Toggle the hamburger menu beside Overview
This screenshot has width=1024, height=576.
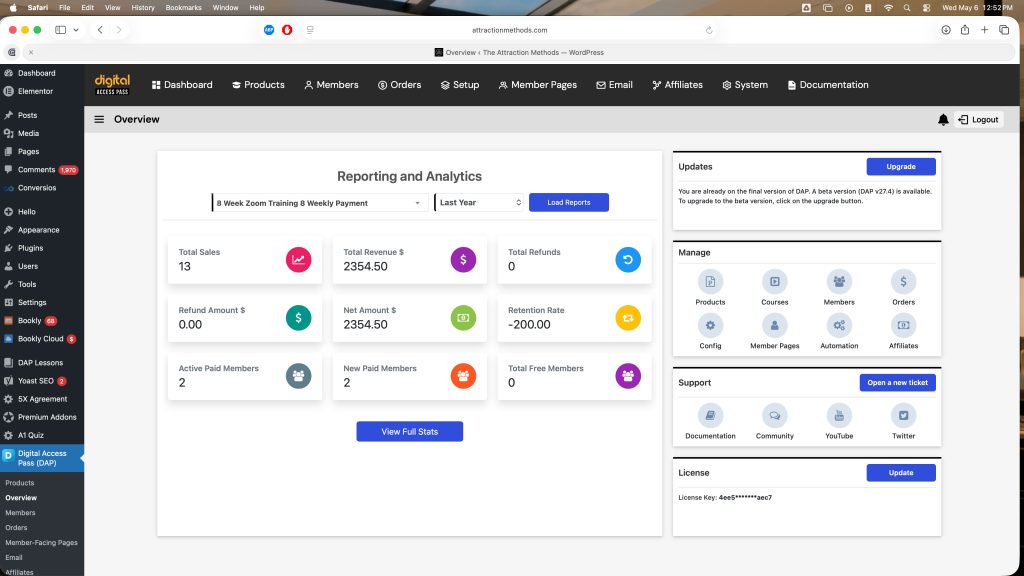click(99, 120)
